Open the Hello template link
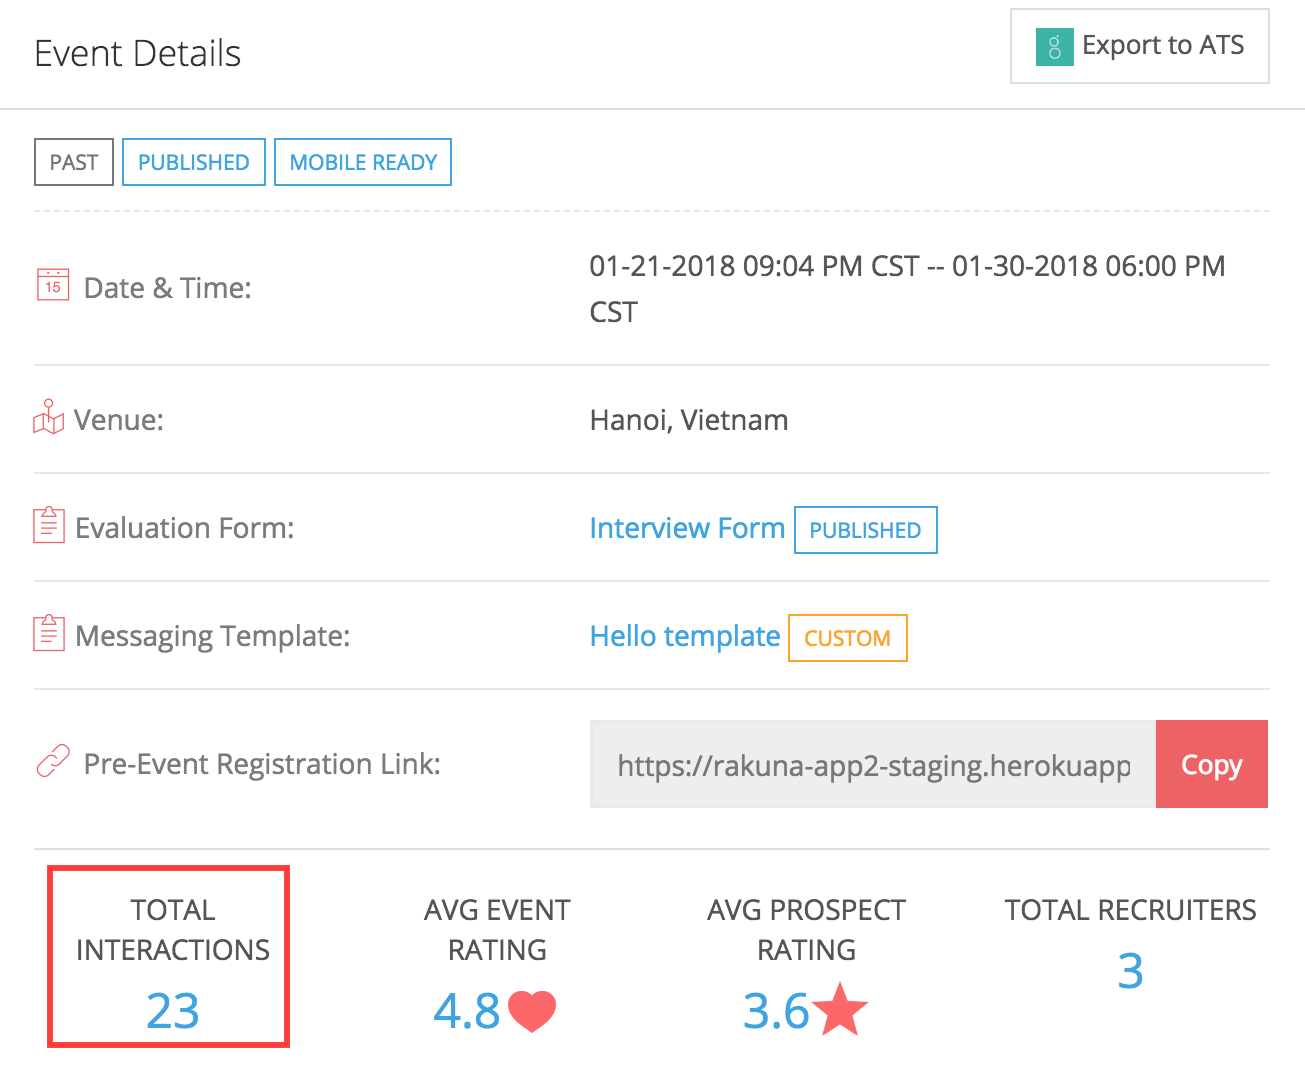The height and width of the screenshot is (1073, 1305). click(x=685, y=636)
